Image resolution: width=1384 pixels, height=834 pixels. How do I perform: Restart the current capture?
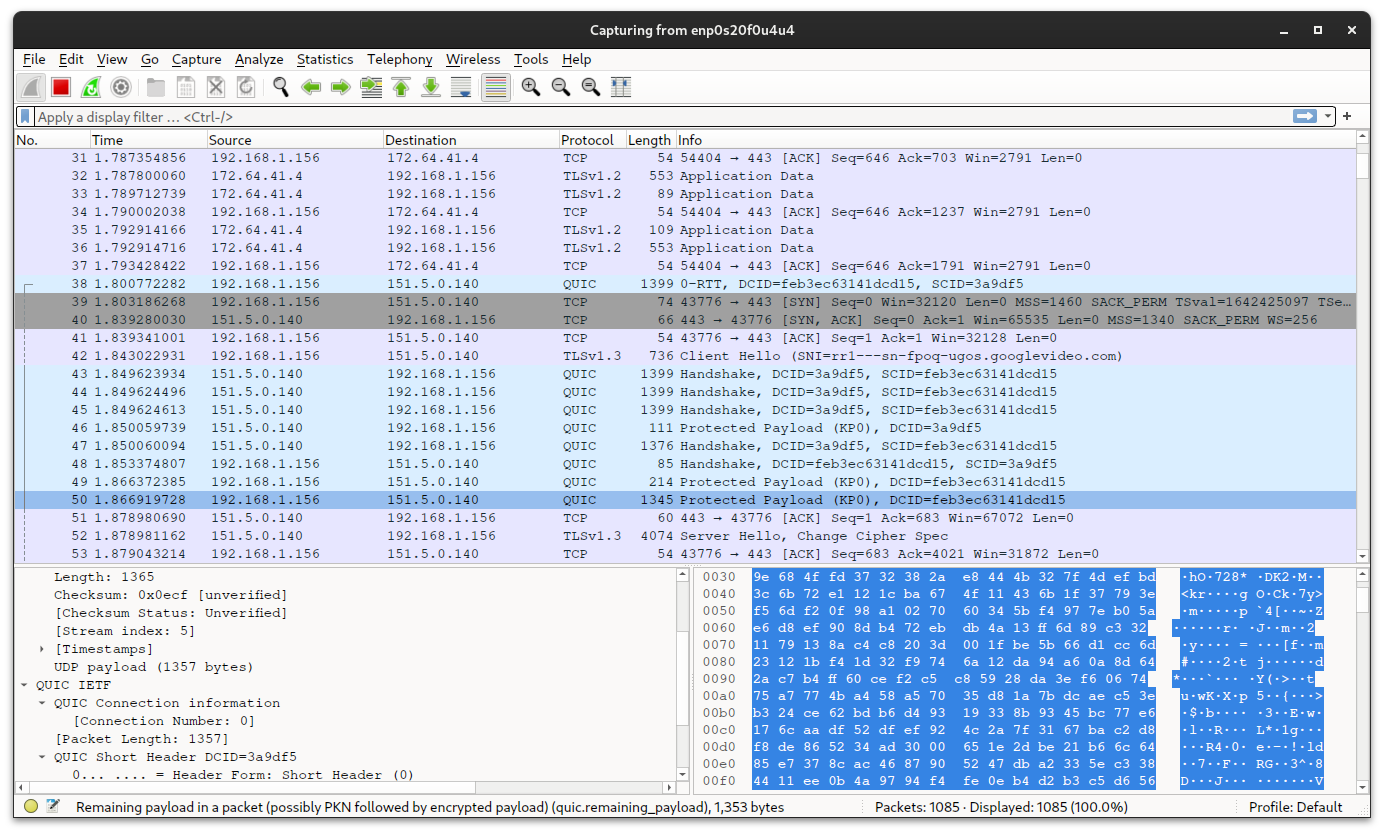(91, 87)
